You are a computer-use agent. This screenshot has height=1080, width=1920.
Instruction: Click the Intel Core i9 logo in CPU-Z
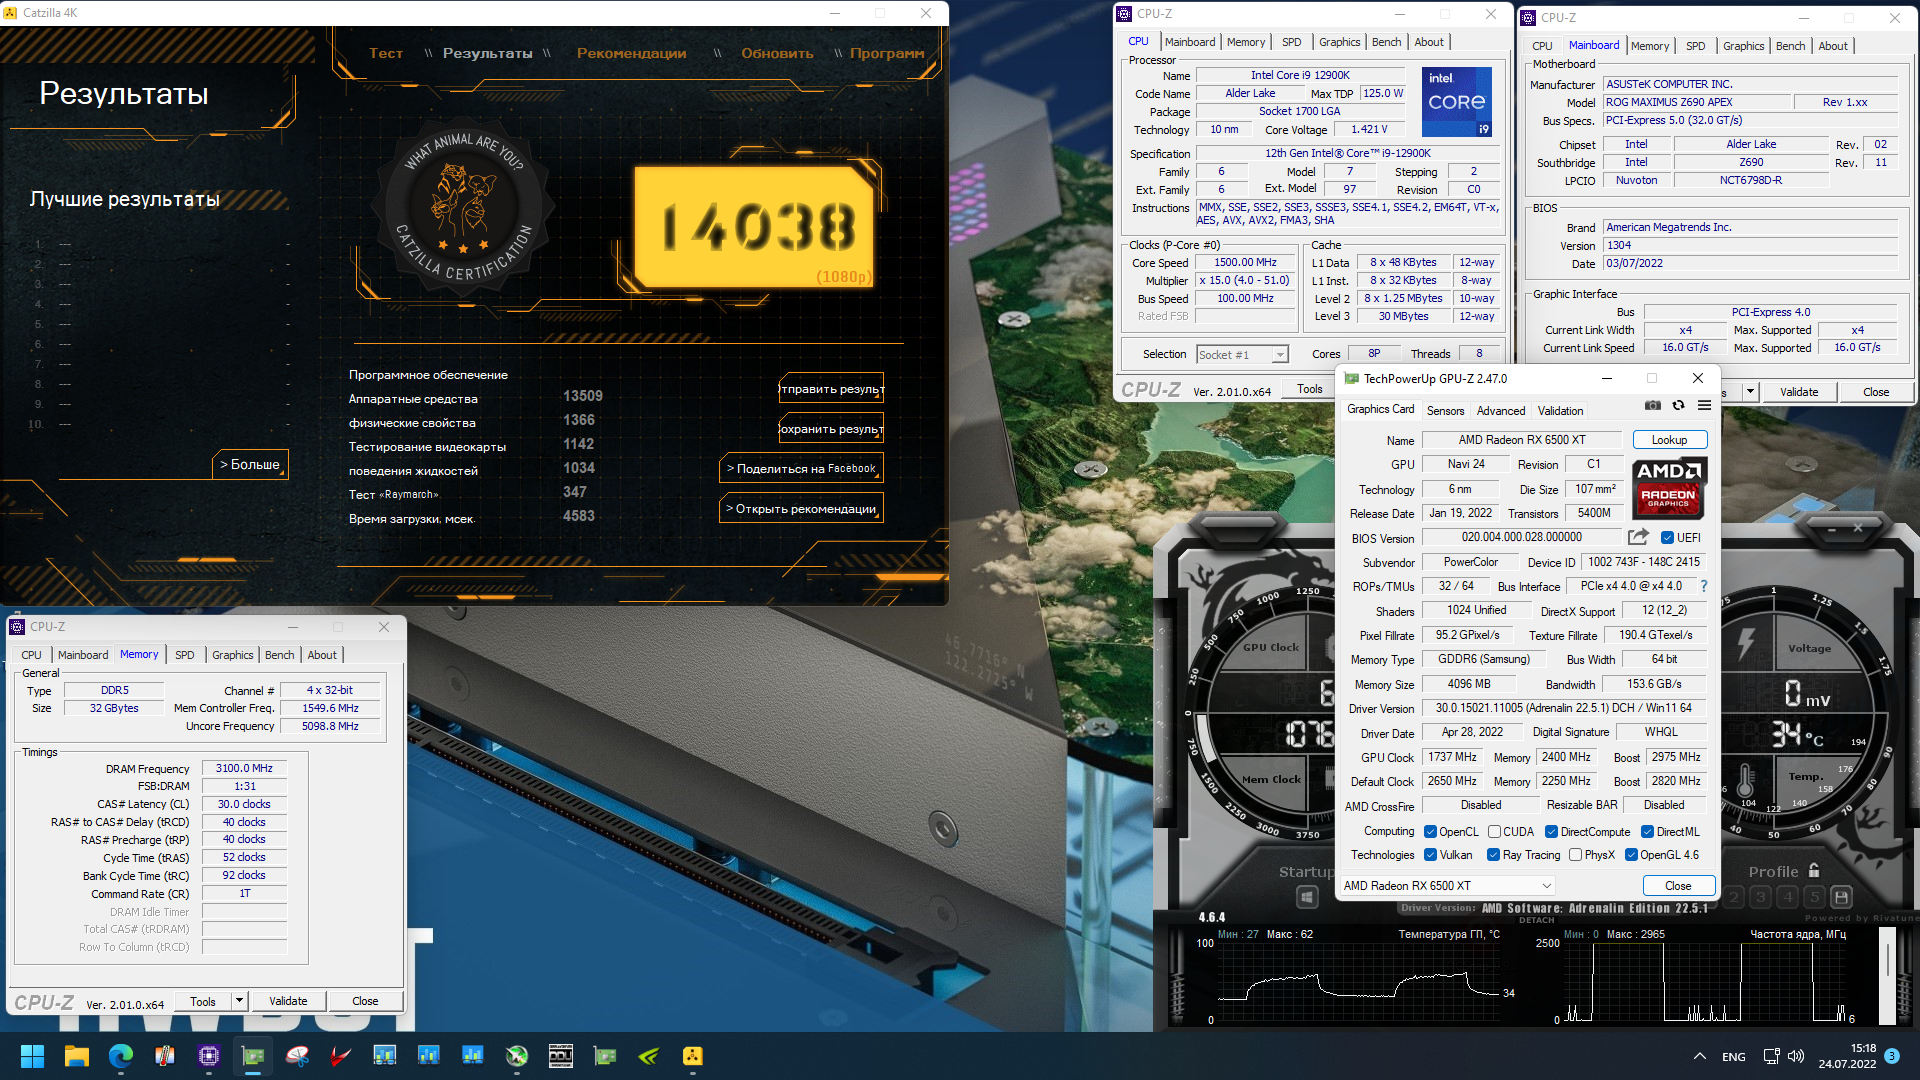pos(1457,102)
